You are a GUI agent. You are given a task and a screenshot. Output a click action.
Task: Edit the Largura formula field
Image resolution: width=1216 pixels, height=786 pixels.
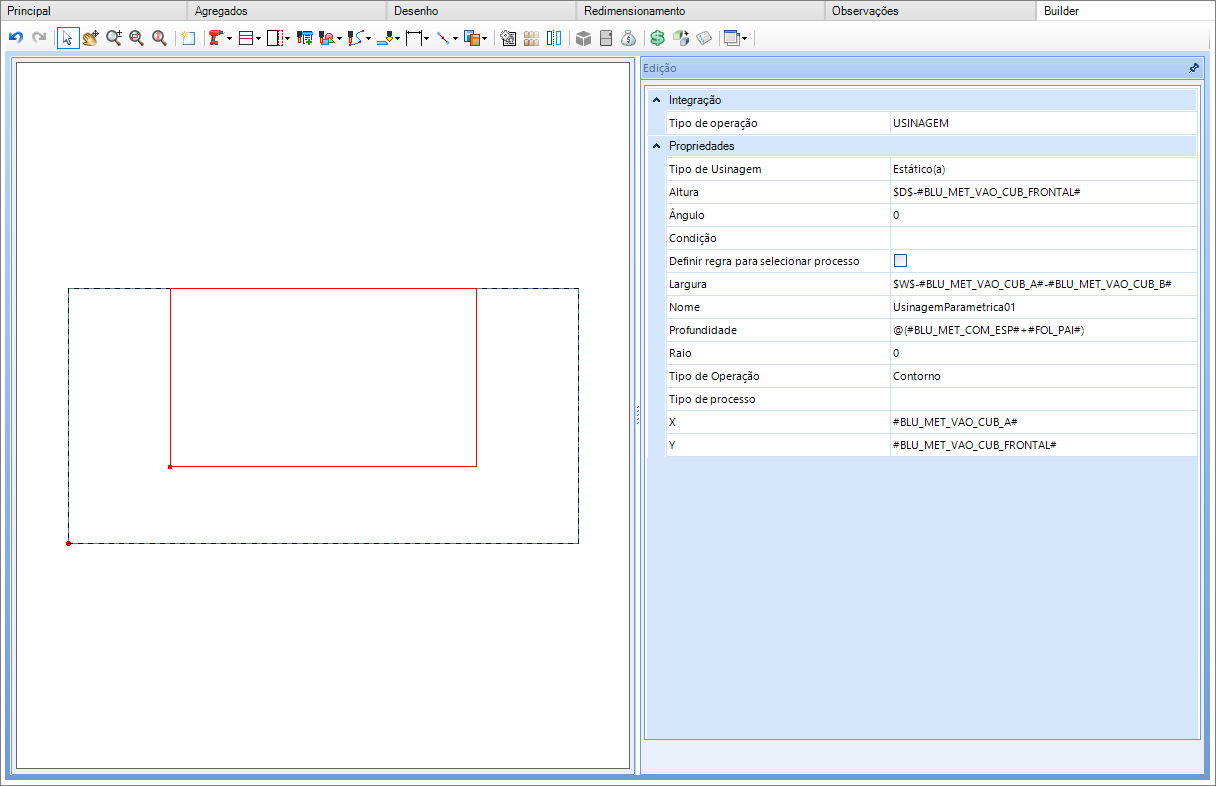(x=1043, y=284)
